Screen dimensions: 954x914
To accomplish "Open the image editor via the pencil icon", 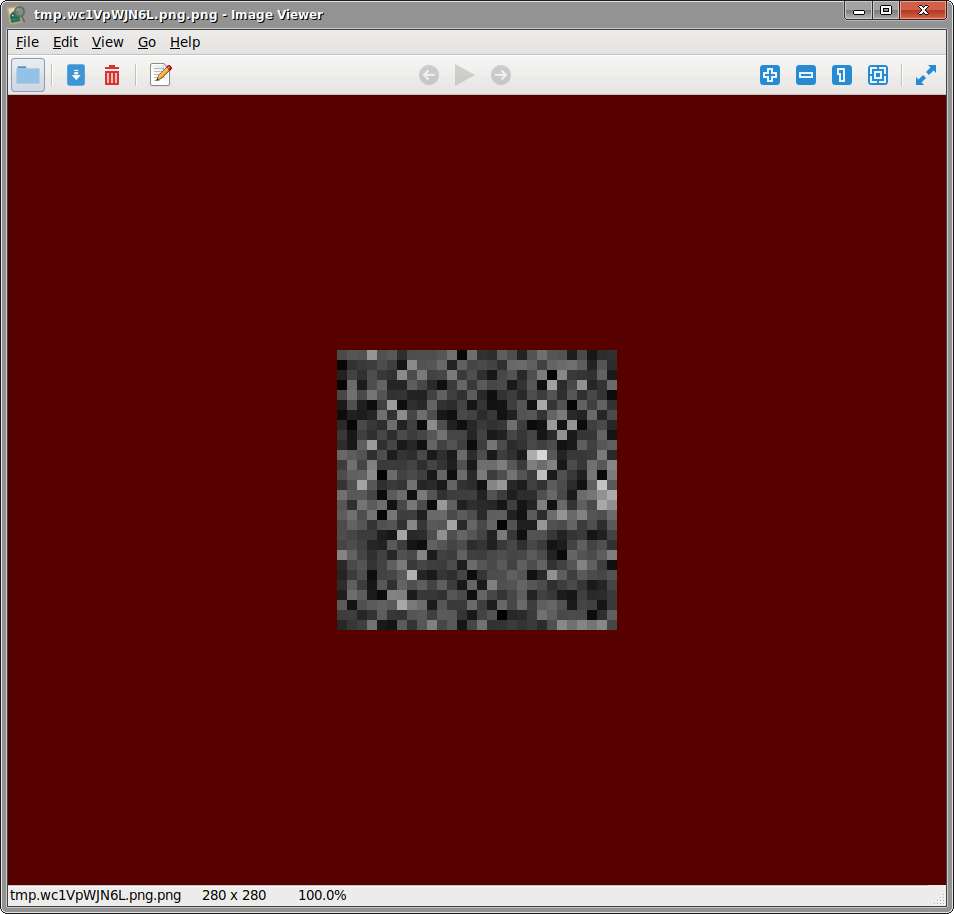I will click(x=160, y=75).
